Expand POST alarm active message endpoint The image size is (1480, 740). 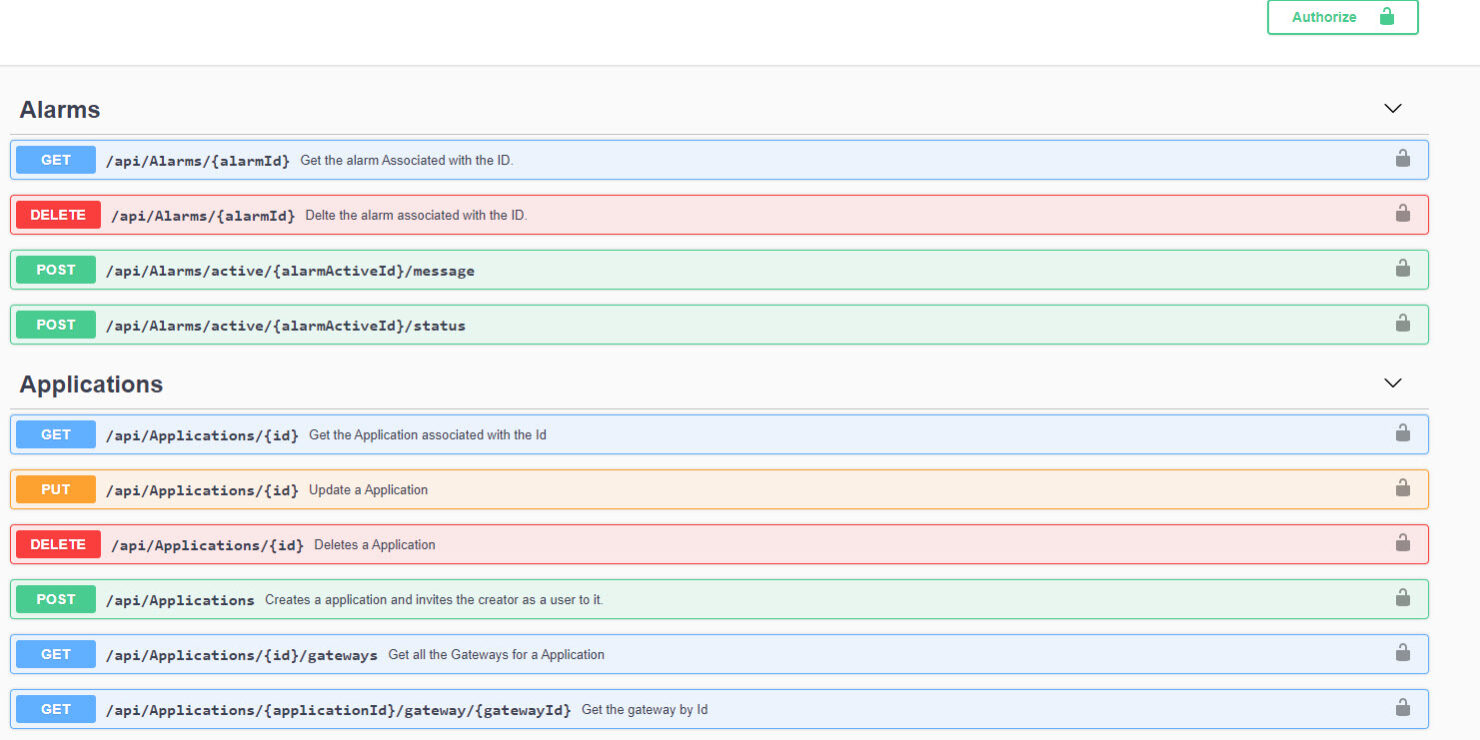(x=290, y=271)
